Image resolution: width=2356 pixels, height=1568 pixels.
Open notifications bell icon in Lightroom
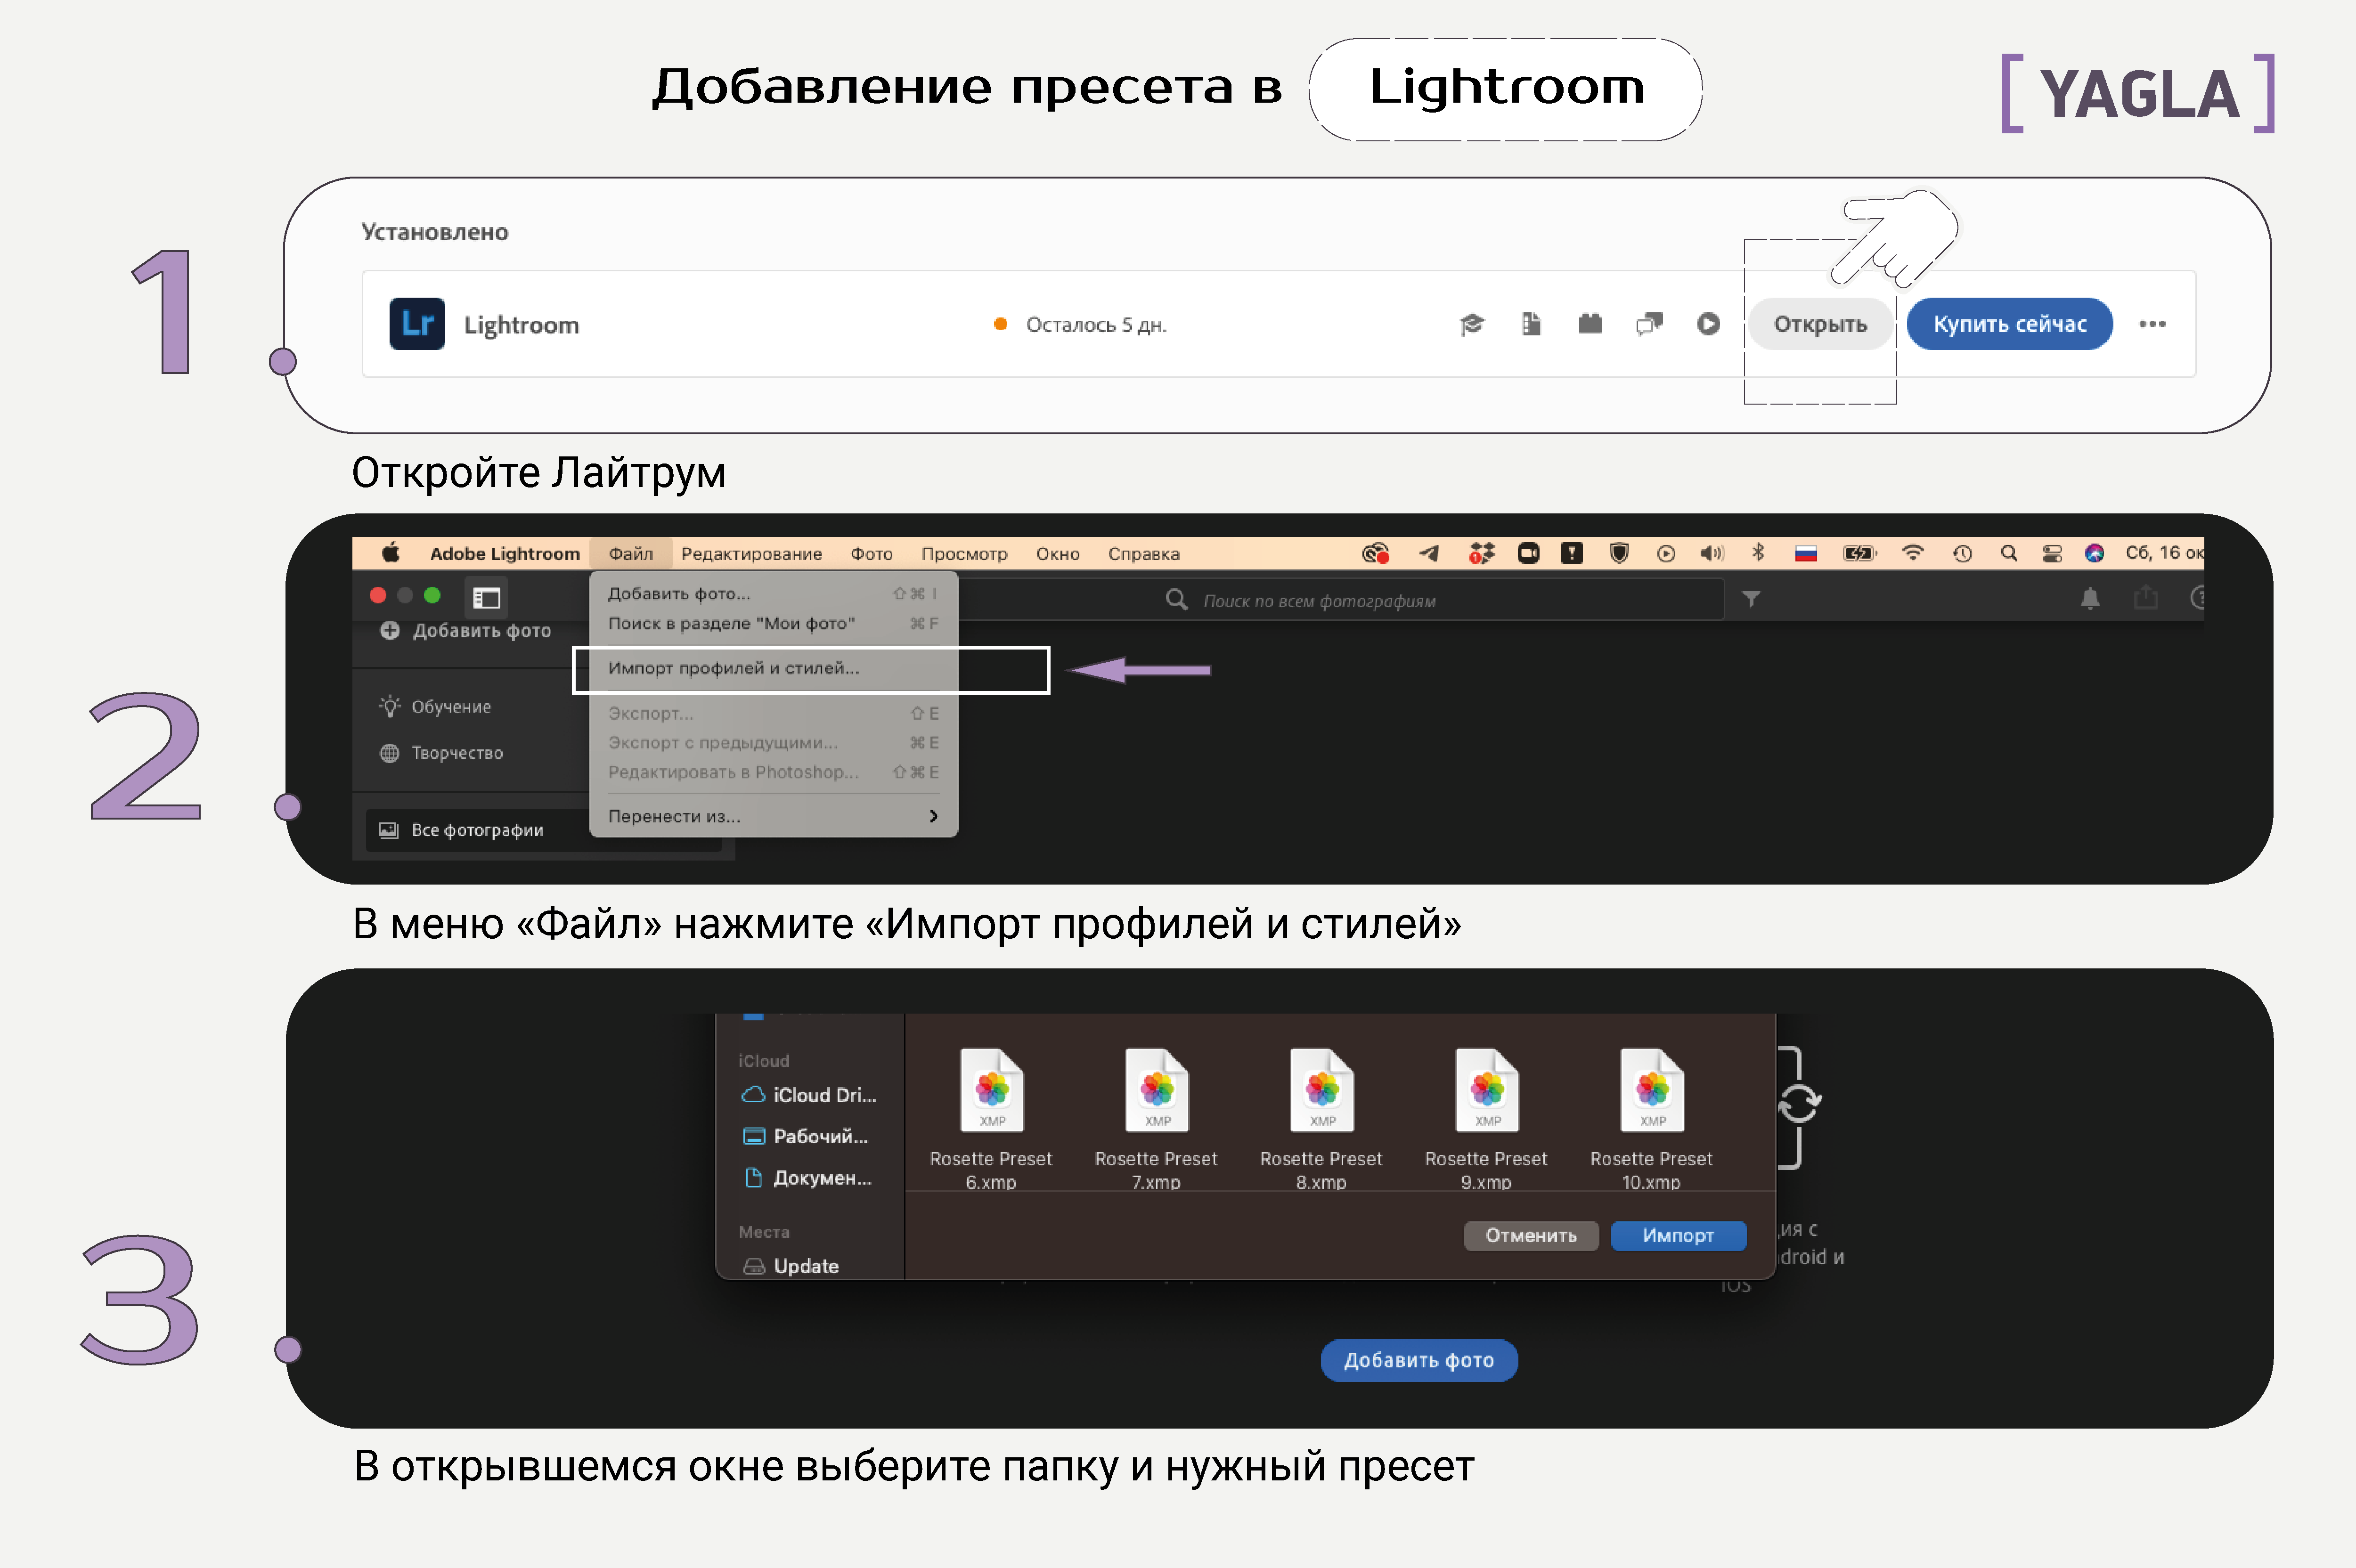[x=2090, y=599]
